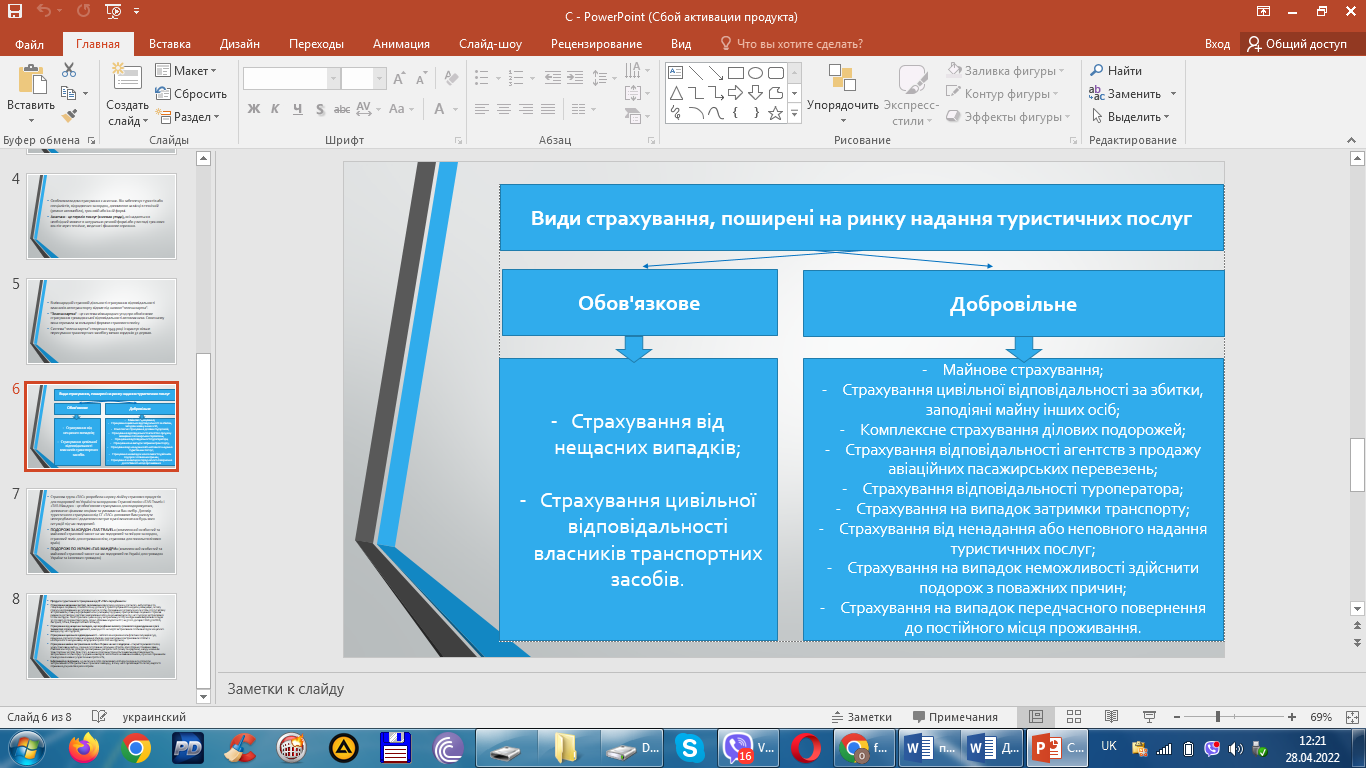Switch to the Переходы ribbon tab
The height and width of the screenshot is (768, 1366).
(316, 44)
